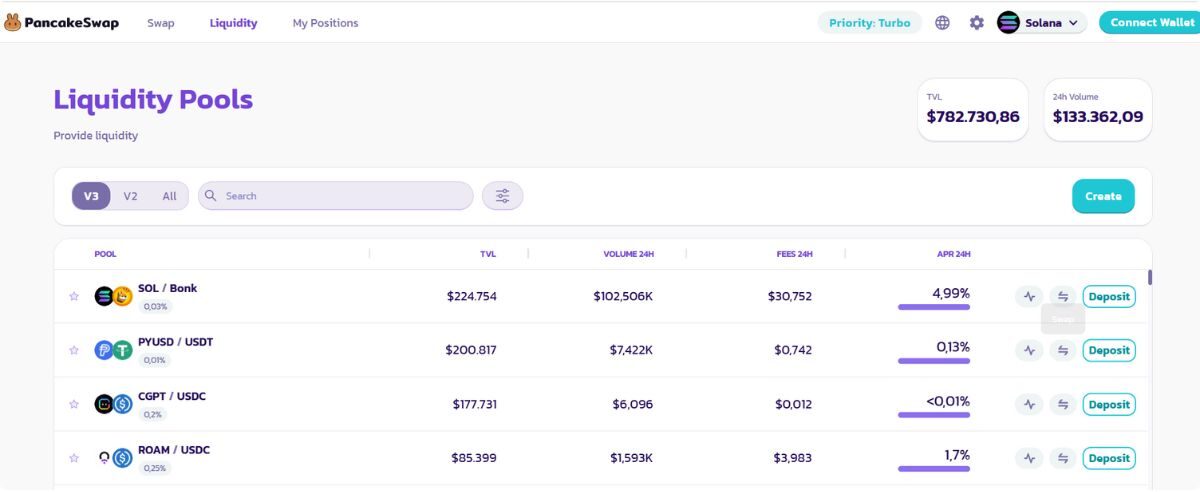This screenshot has width=1200, height=492.
Task: Click the 0,13% APR bar
Action: click(934, 361)
